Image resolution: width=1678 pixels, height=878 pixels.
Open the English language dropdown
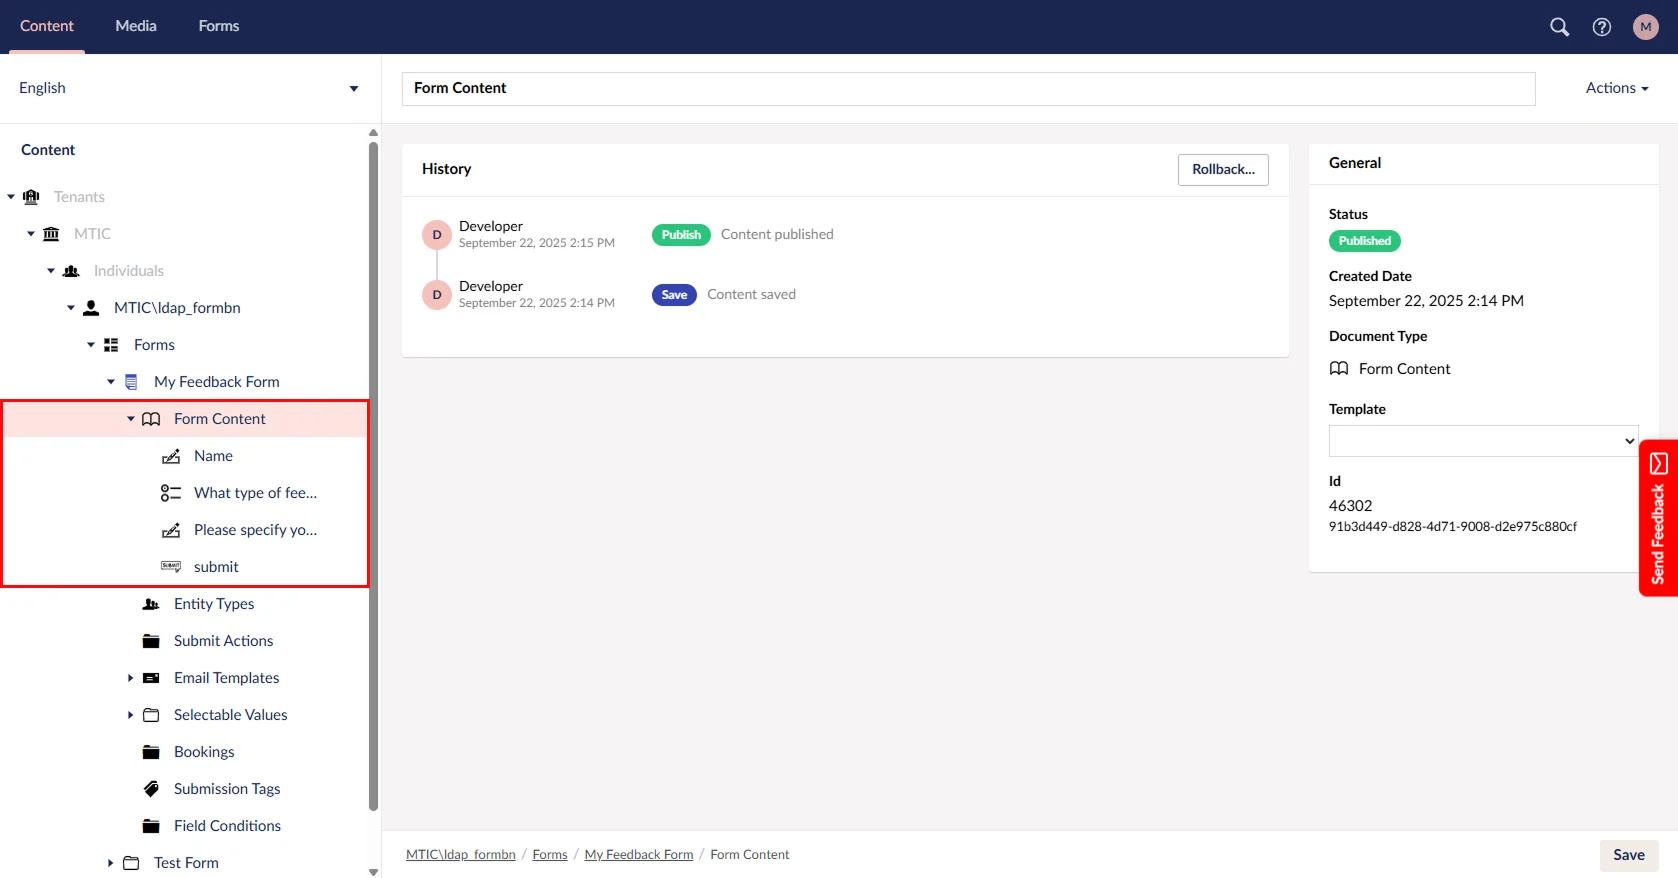click(x=188, y=88)
